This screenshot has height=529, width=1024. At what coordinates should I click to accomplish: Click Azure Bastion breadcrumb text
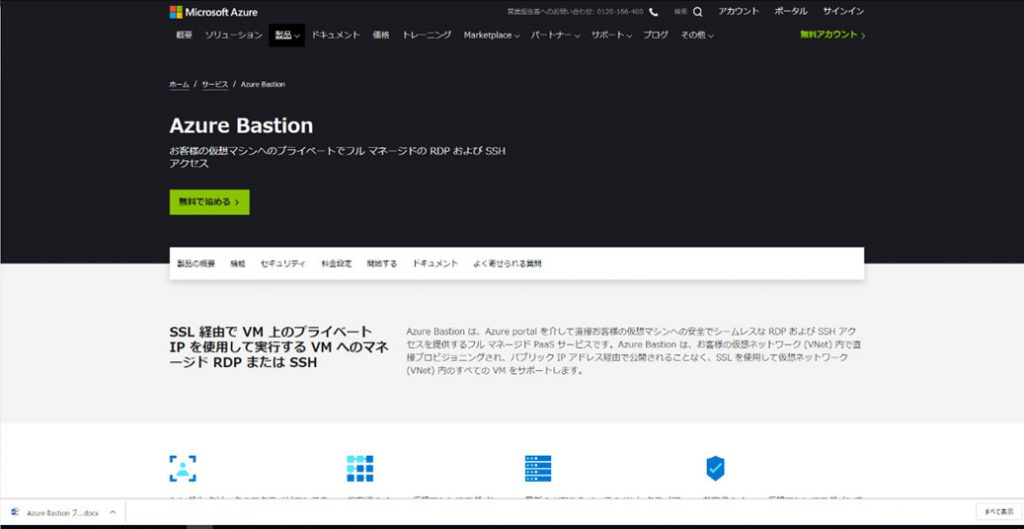click(x=263, y=85)
